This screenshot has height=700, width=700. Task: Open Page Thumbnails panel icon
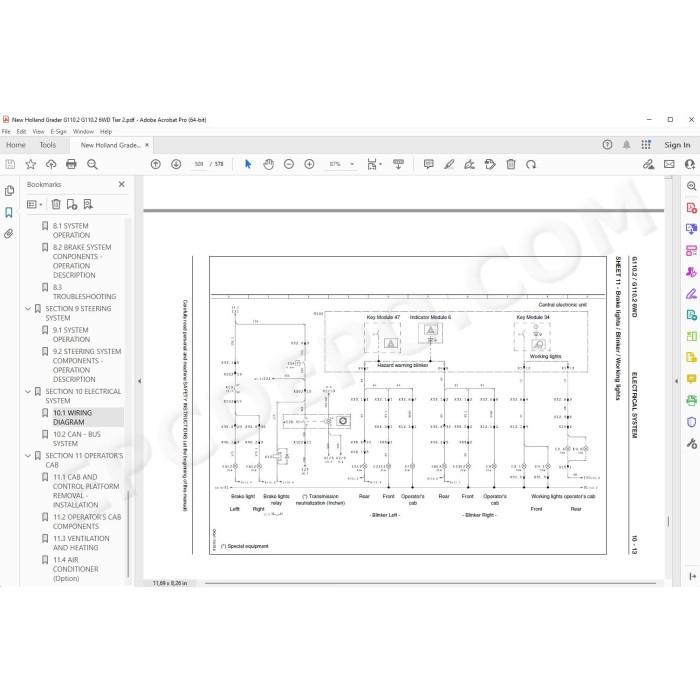click(9, 191)
